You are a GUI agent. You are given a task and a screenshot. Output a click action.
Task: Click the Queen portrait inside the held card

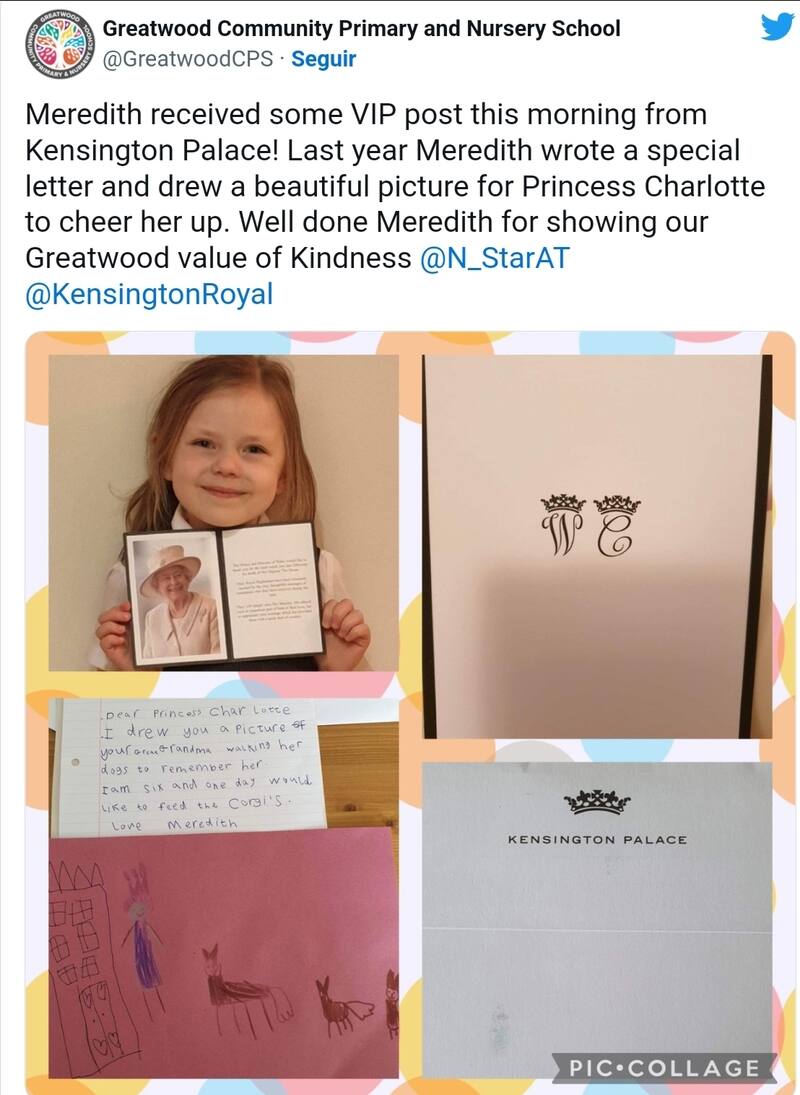177,598
